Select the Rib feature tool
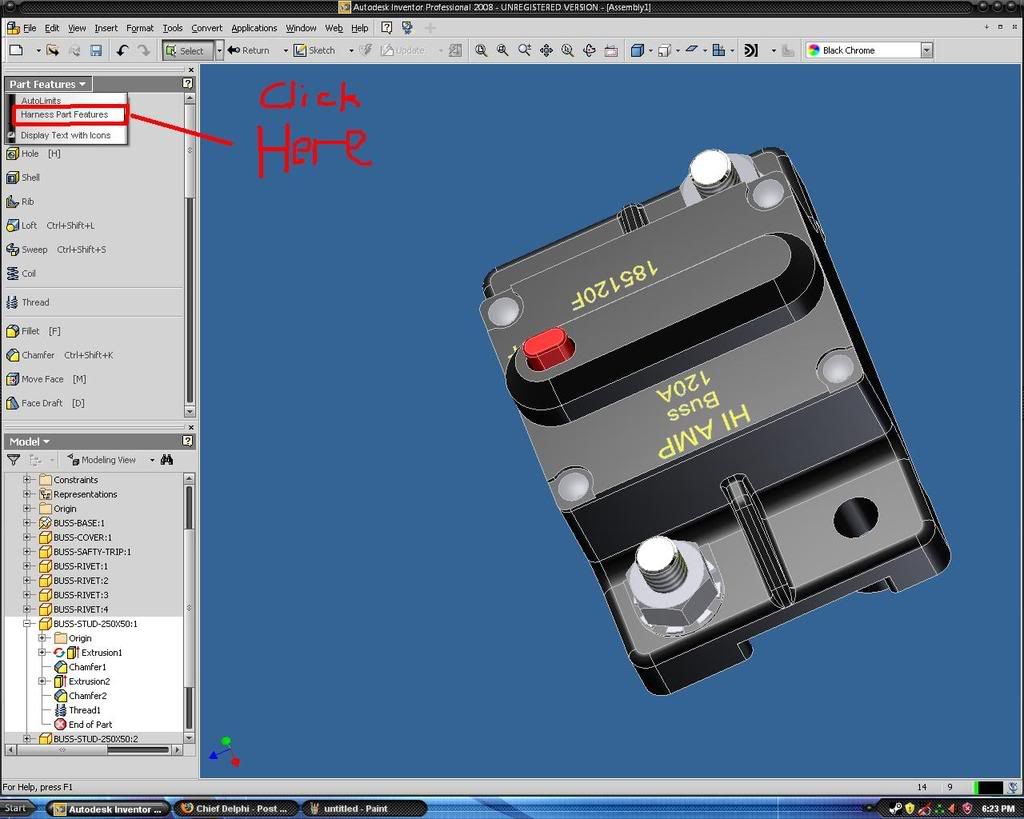The image size is (1024, 819). 20,202
